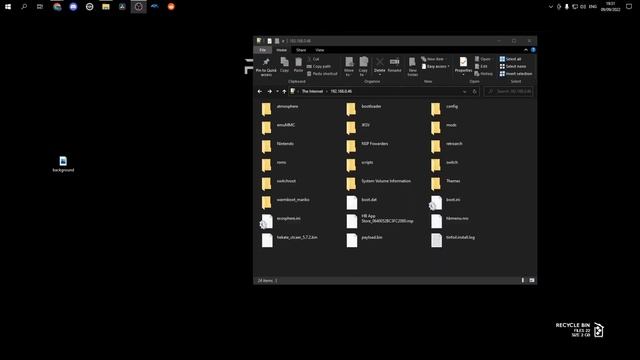Click Select all in the ribbon

coord(511,59)
